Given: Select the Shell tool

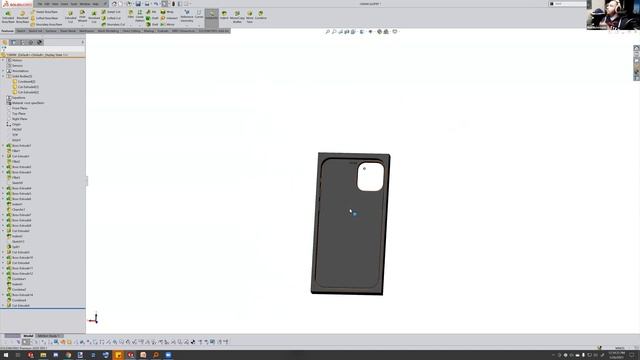Looking at the screenshot, I should [x=152, y=24].
